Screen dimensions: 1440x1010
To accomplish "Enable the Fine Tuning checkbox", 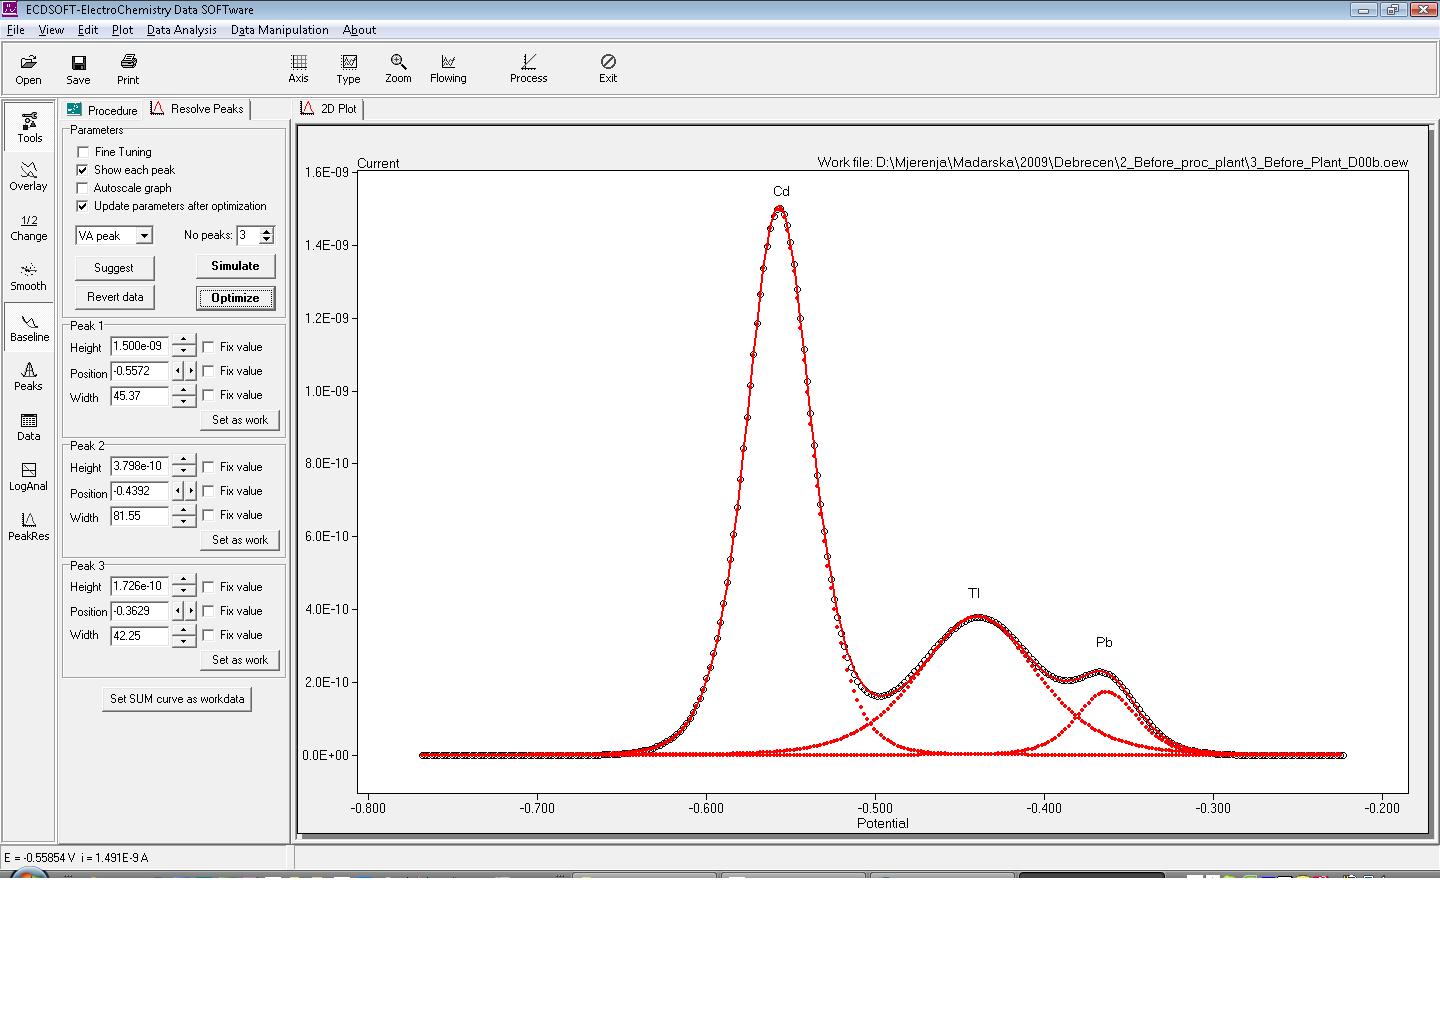I will (83, 152).
